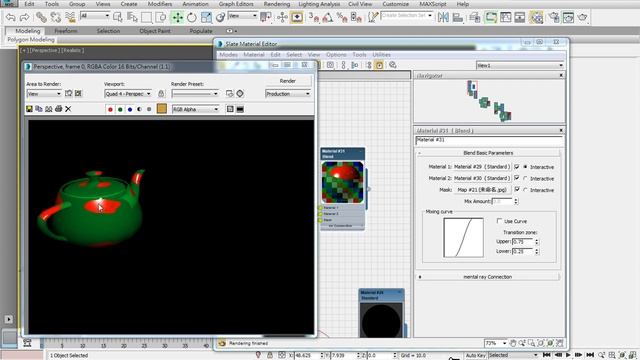
Task: Uncheck the Material 2 enable checkbox
Action: pos(517,178)
